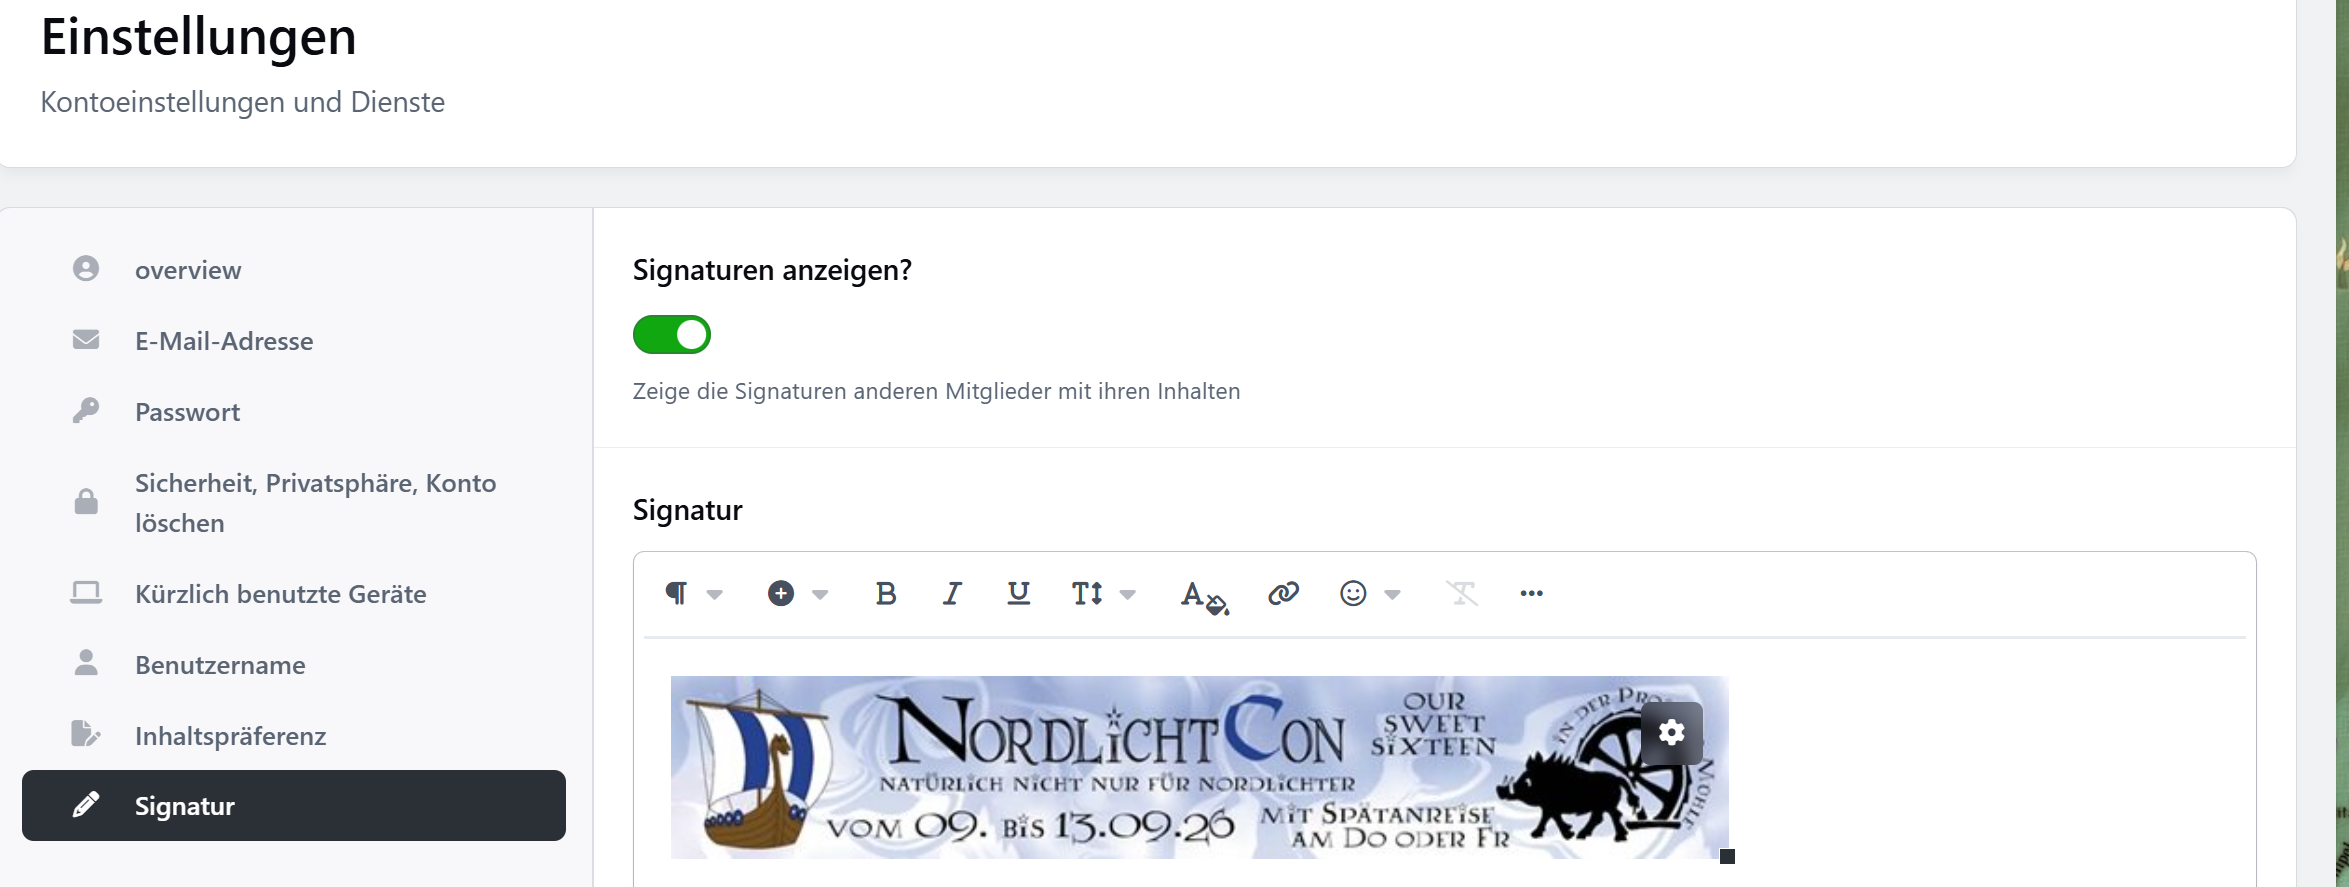
Task: Insert a link using the chain icon
Action: pos(1283,594)
